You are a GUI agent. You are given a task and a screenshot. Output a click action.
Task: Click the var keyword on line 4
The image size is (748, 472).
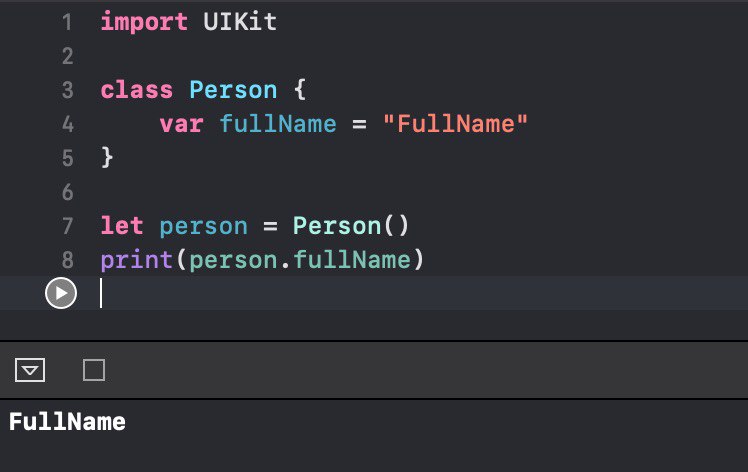(181, 124)
